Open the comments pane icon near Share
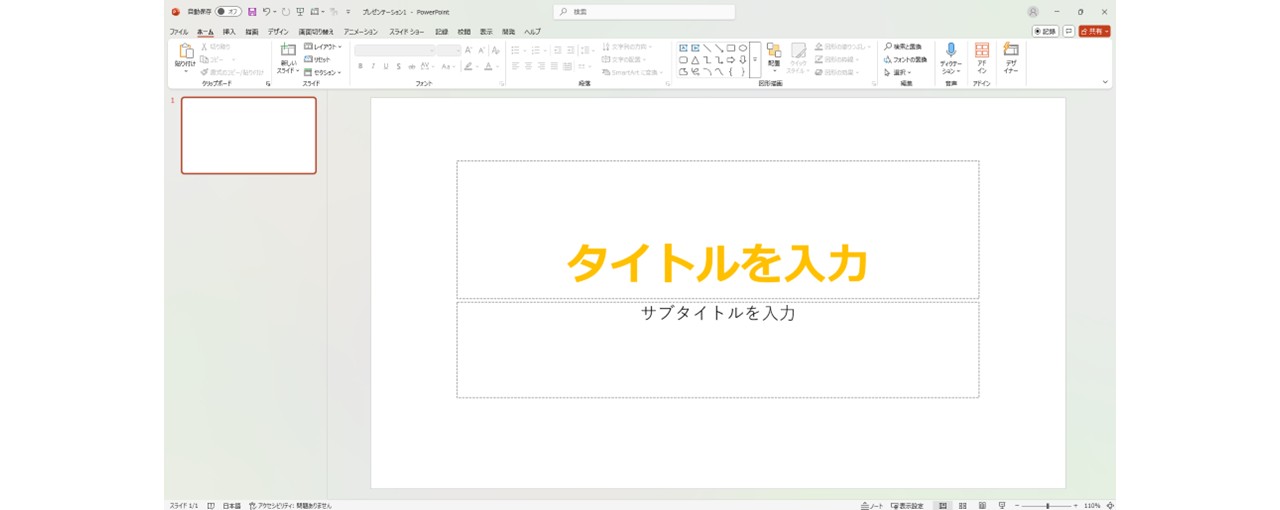Screen dimensions: 1280x510 pos(1069,31)
